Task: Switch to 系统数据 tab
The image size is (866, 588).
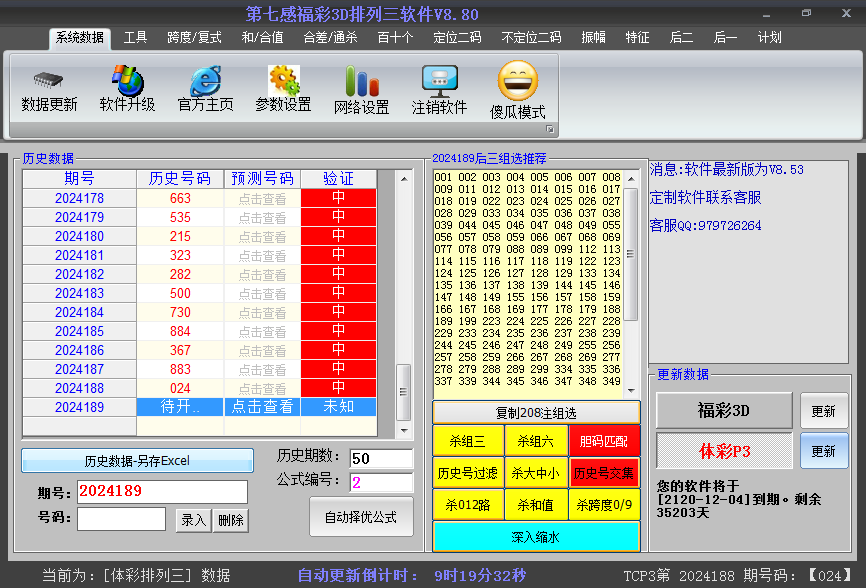Action: (80, 38)
